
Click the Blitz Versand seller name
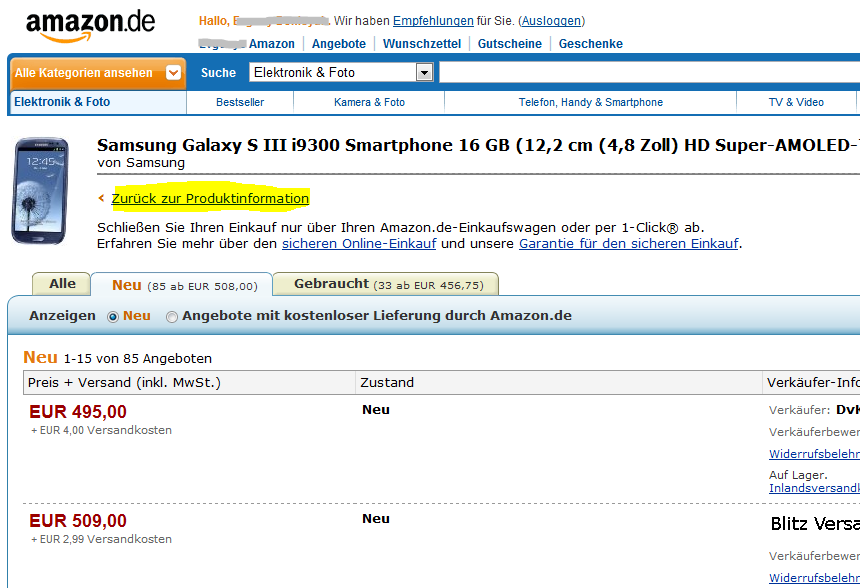click(x=815, y=524)
